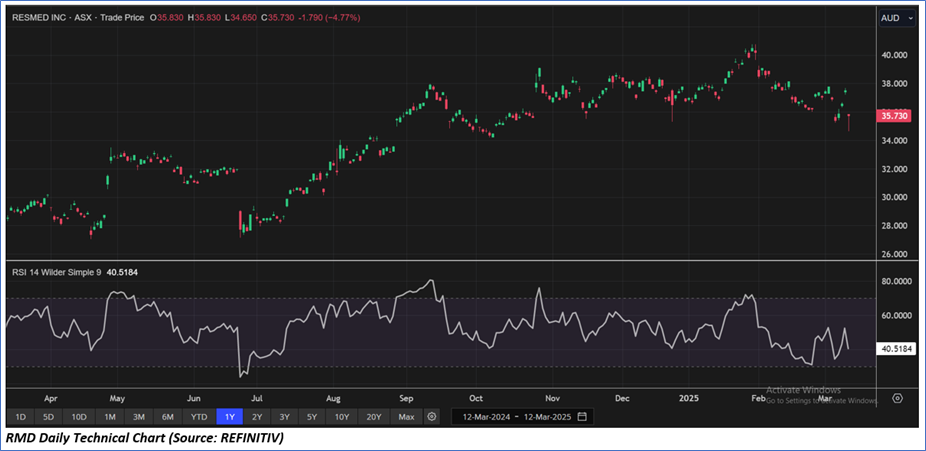926x451 pixels.
Task: Open the calendar icon in date range
Action: coord(582,416)
